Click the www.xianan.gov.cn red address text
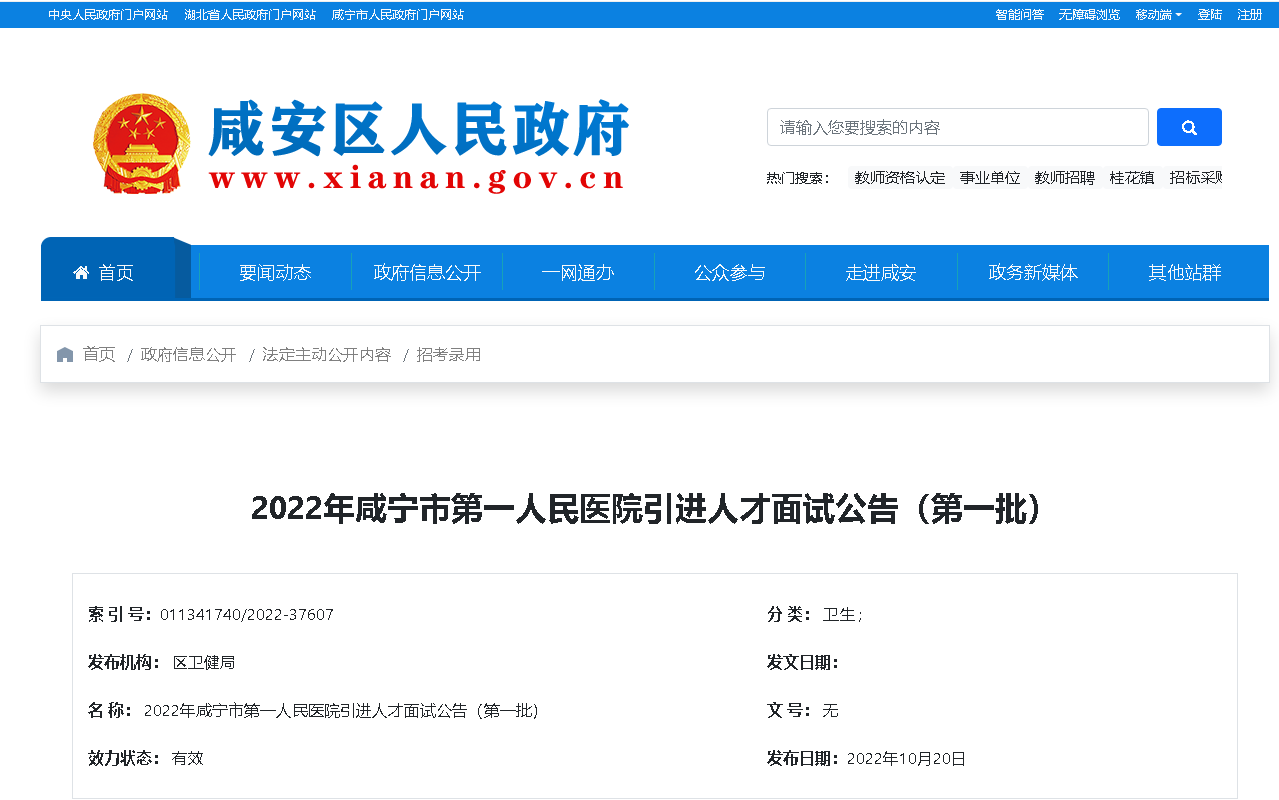The image size is (1279, 800). click(417, 179)
